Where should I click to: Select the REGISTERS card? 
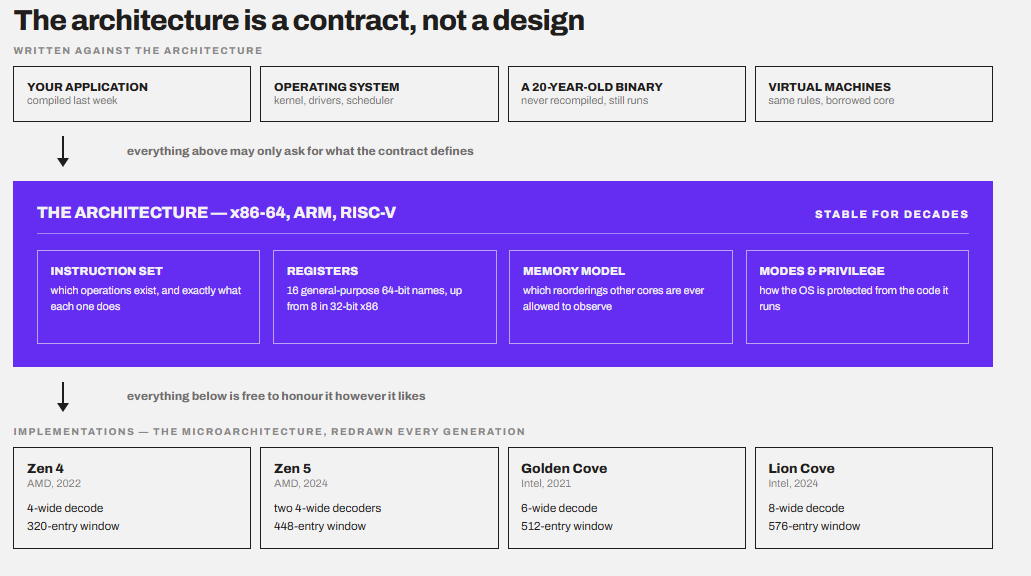click(385, 297)
